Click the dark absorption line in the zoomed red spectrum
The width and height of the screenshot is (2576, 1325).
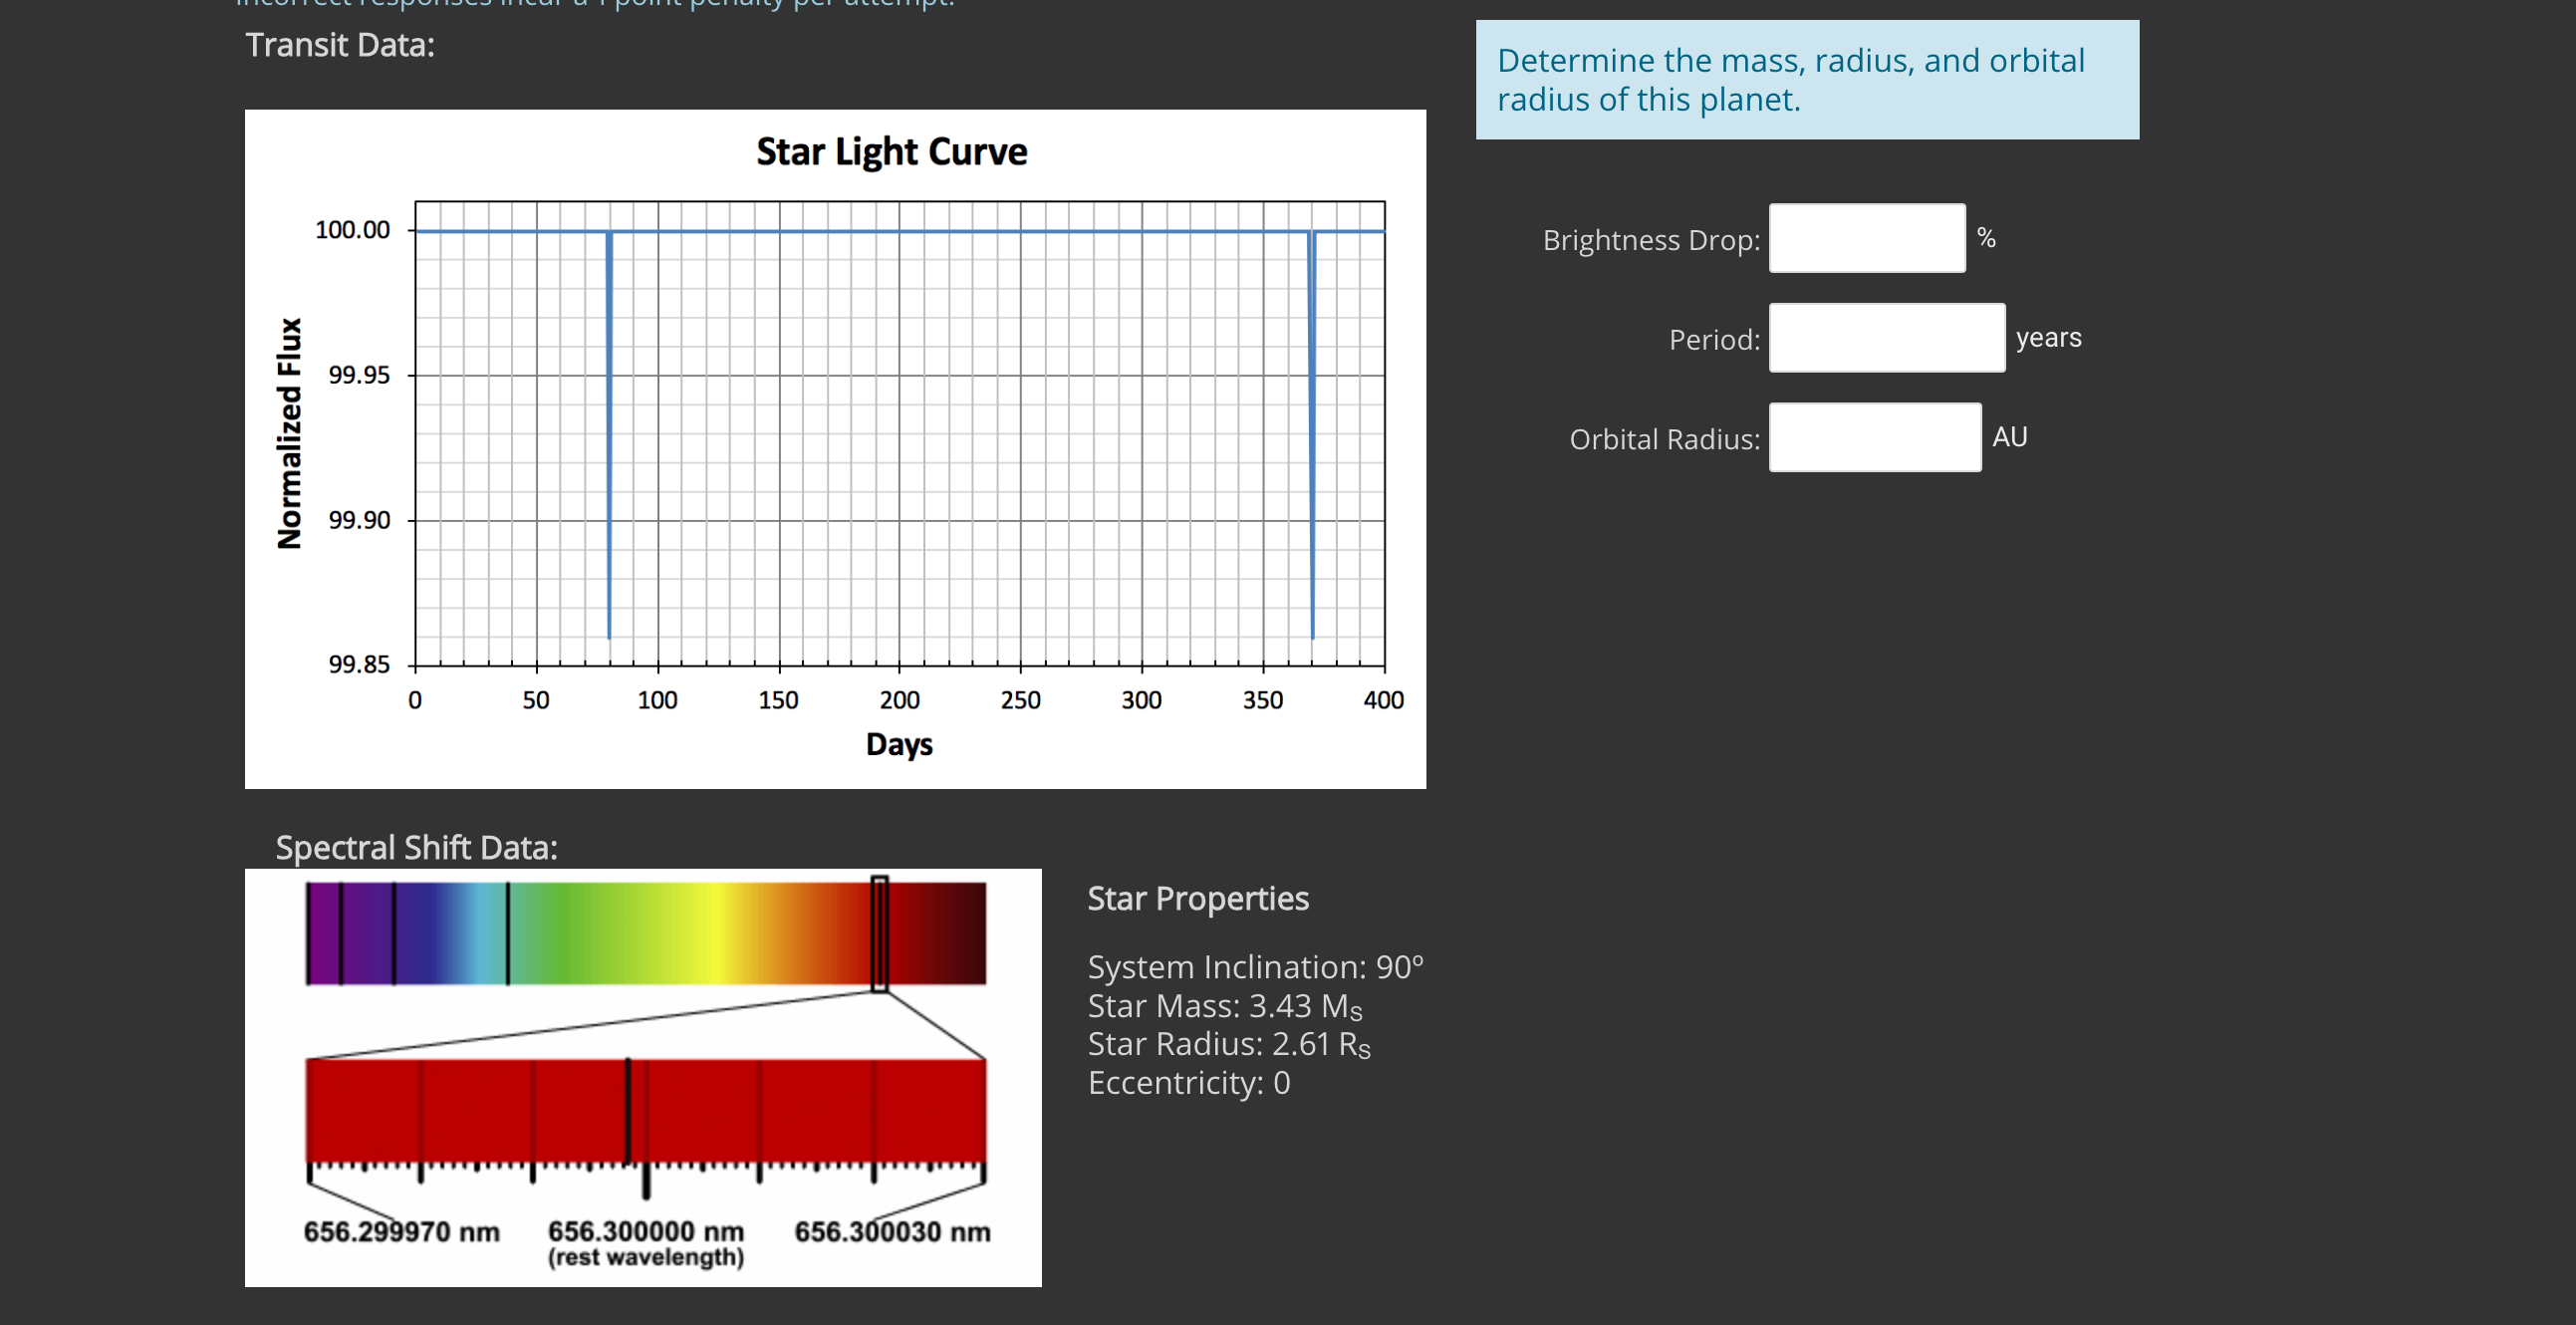point(628,1110)
